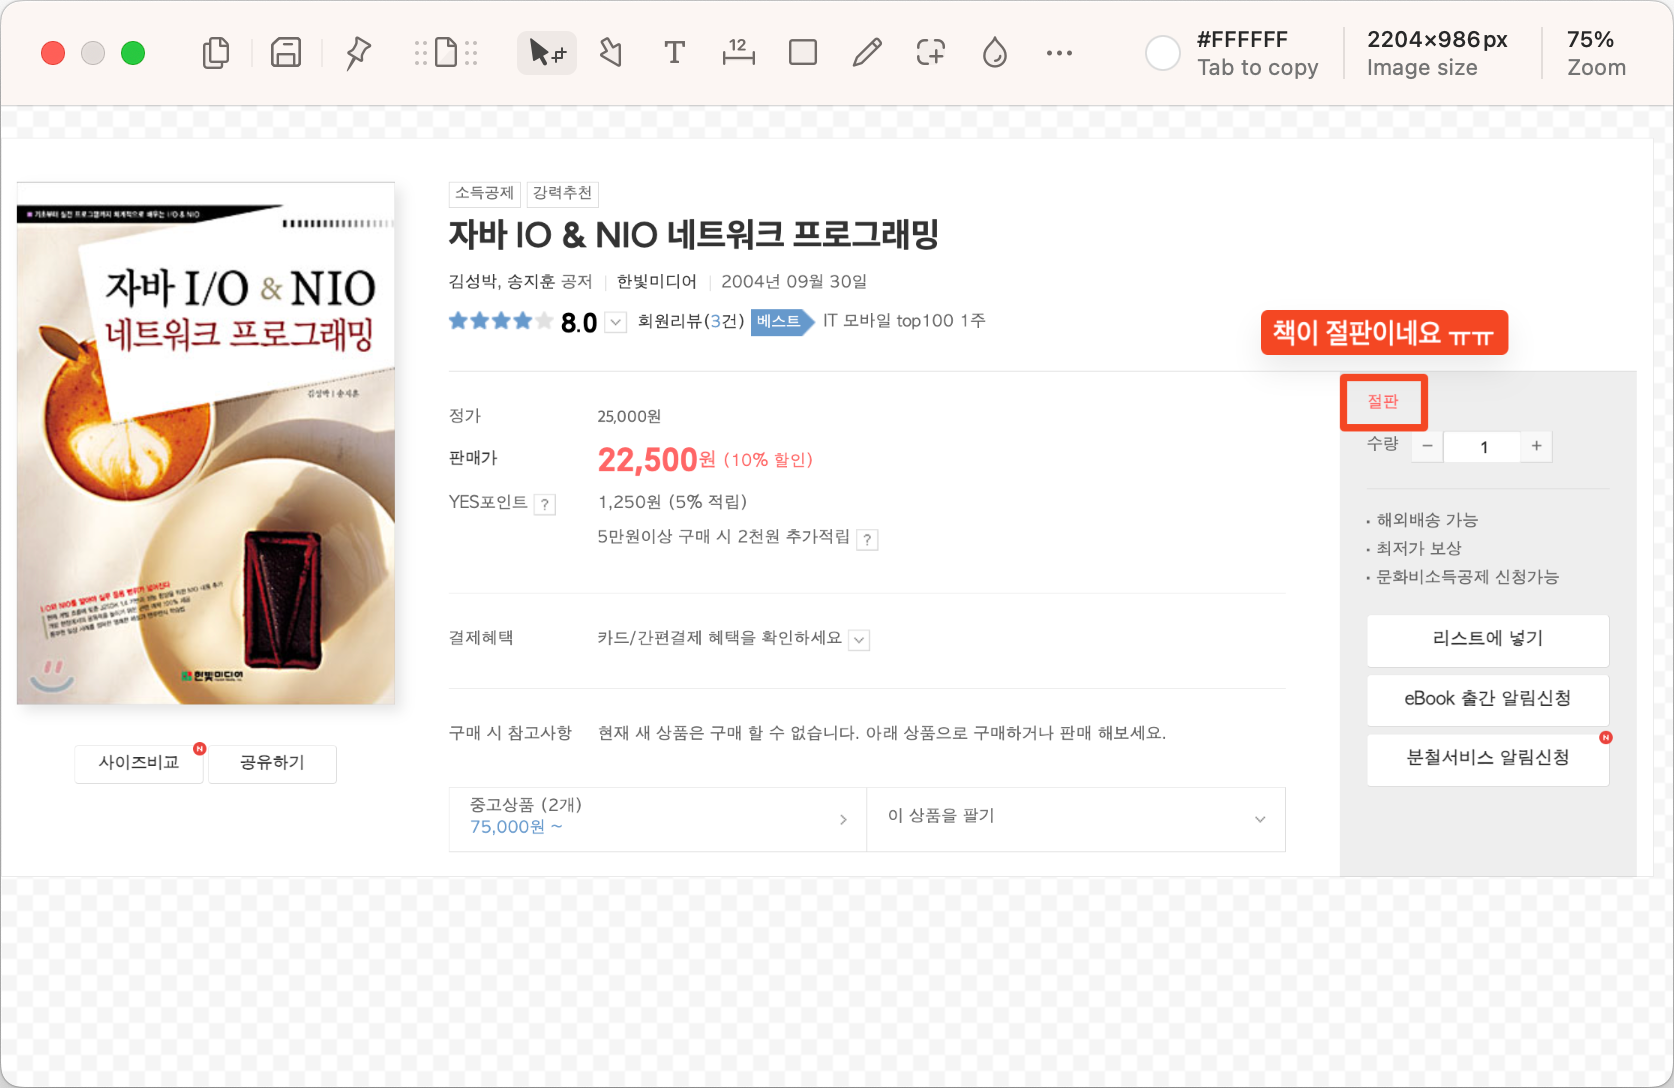Click 분철서비스 알림신청 button
Viewport: 1674px width, 1088px height.
click(1488, 759)
